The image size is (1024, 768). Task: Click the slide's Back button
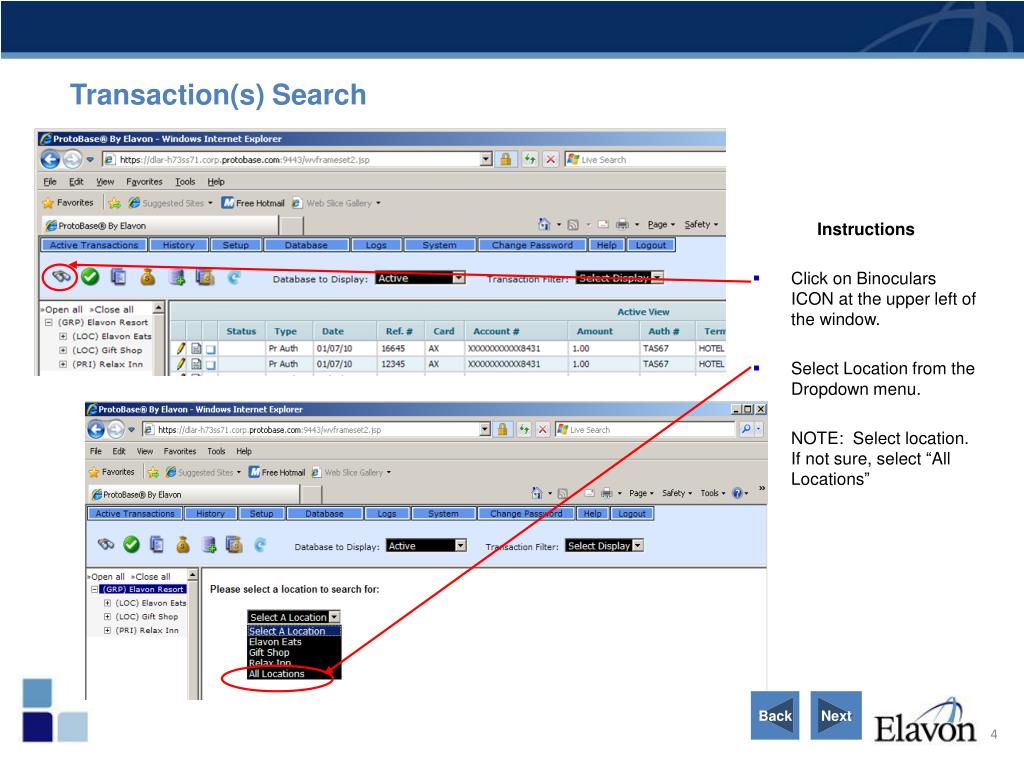click(x=775, y=715)
